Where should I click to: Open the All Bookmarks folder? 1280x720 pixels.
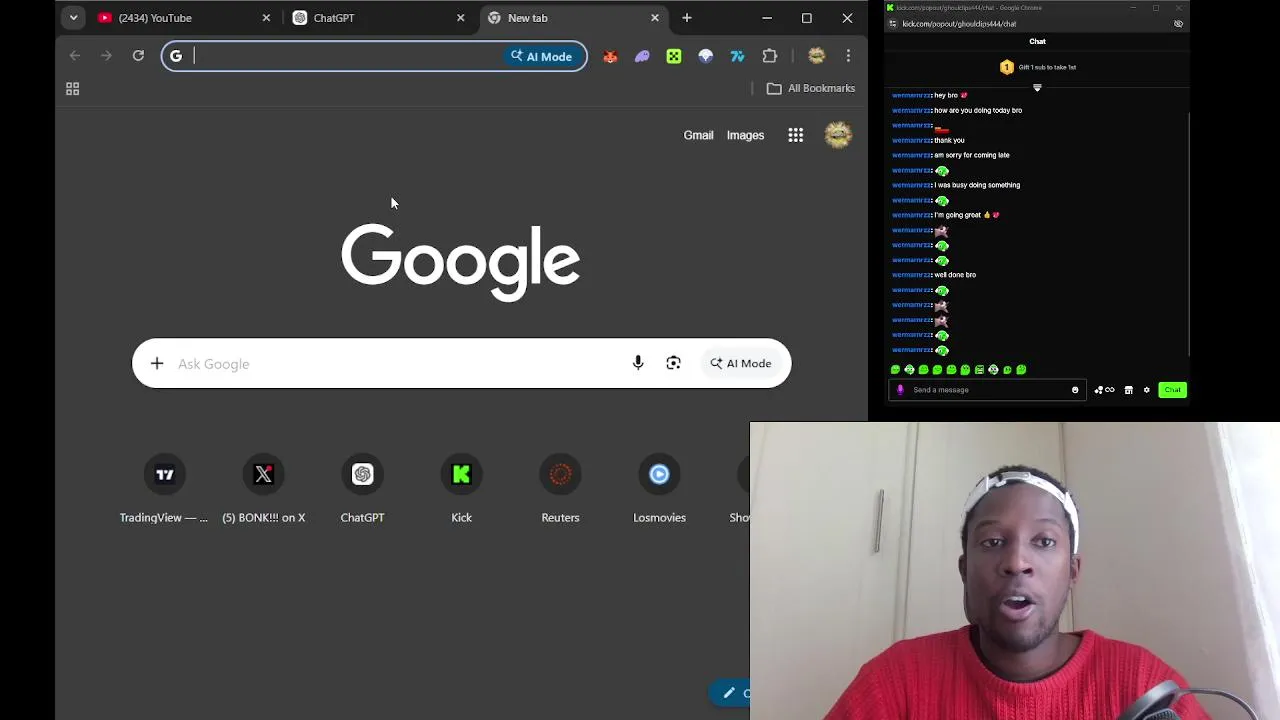(811, 88)
